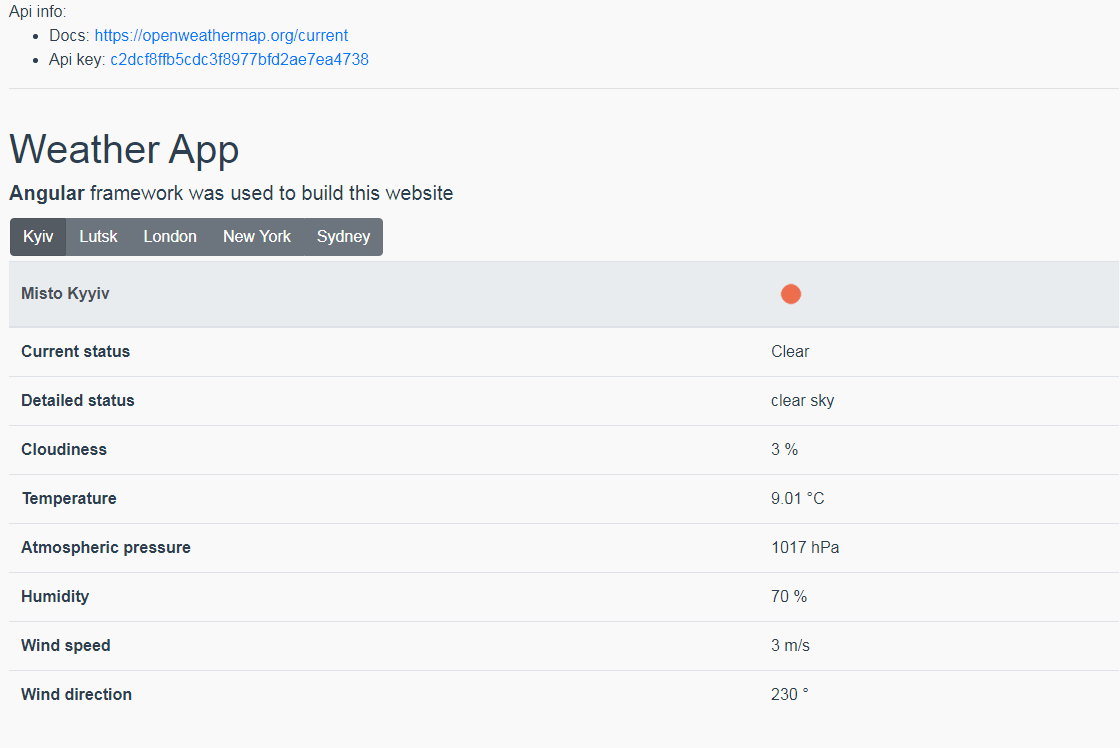Click the '230 °' wind direction value

789,694
